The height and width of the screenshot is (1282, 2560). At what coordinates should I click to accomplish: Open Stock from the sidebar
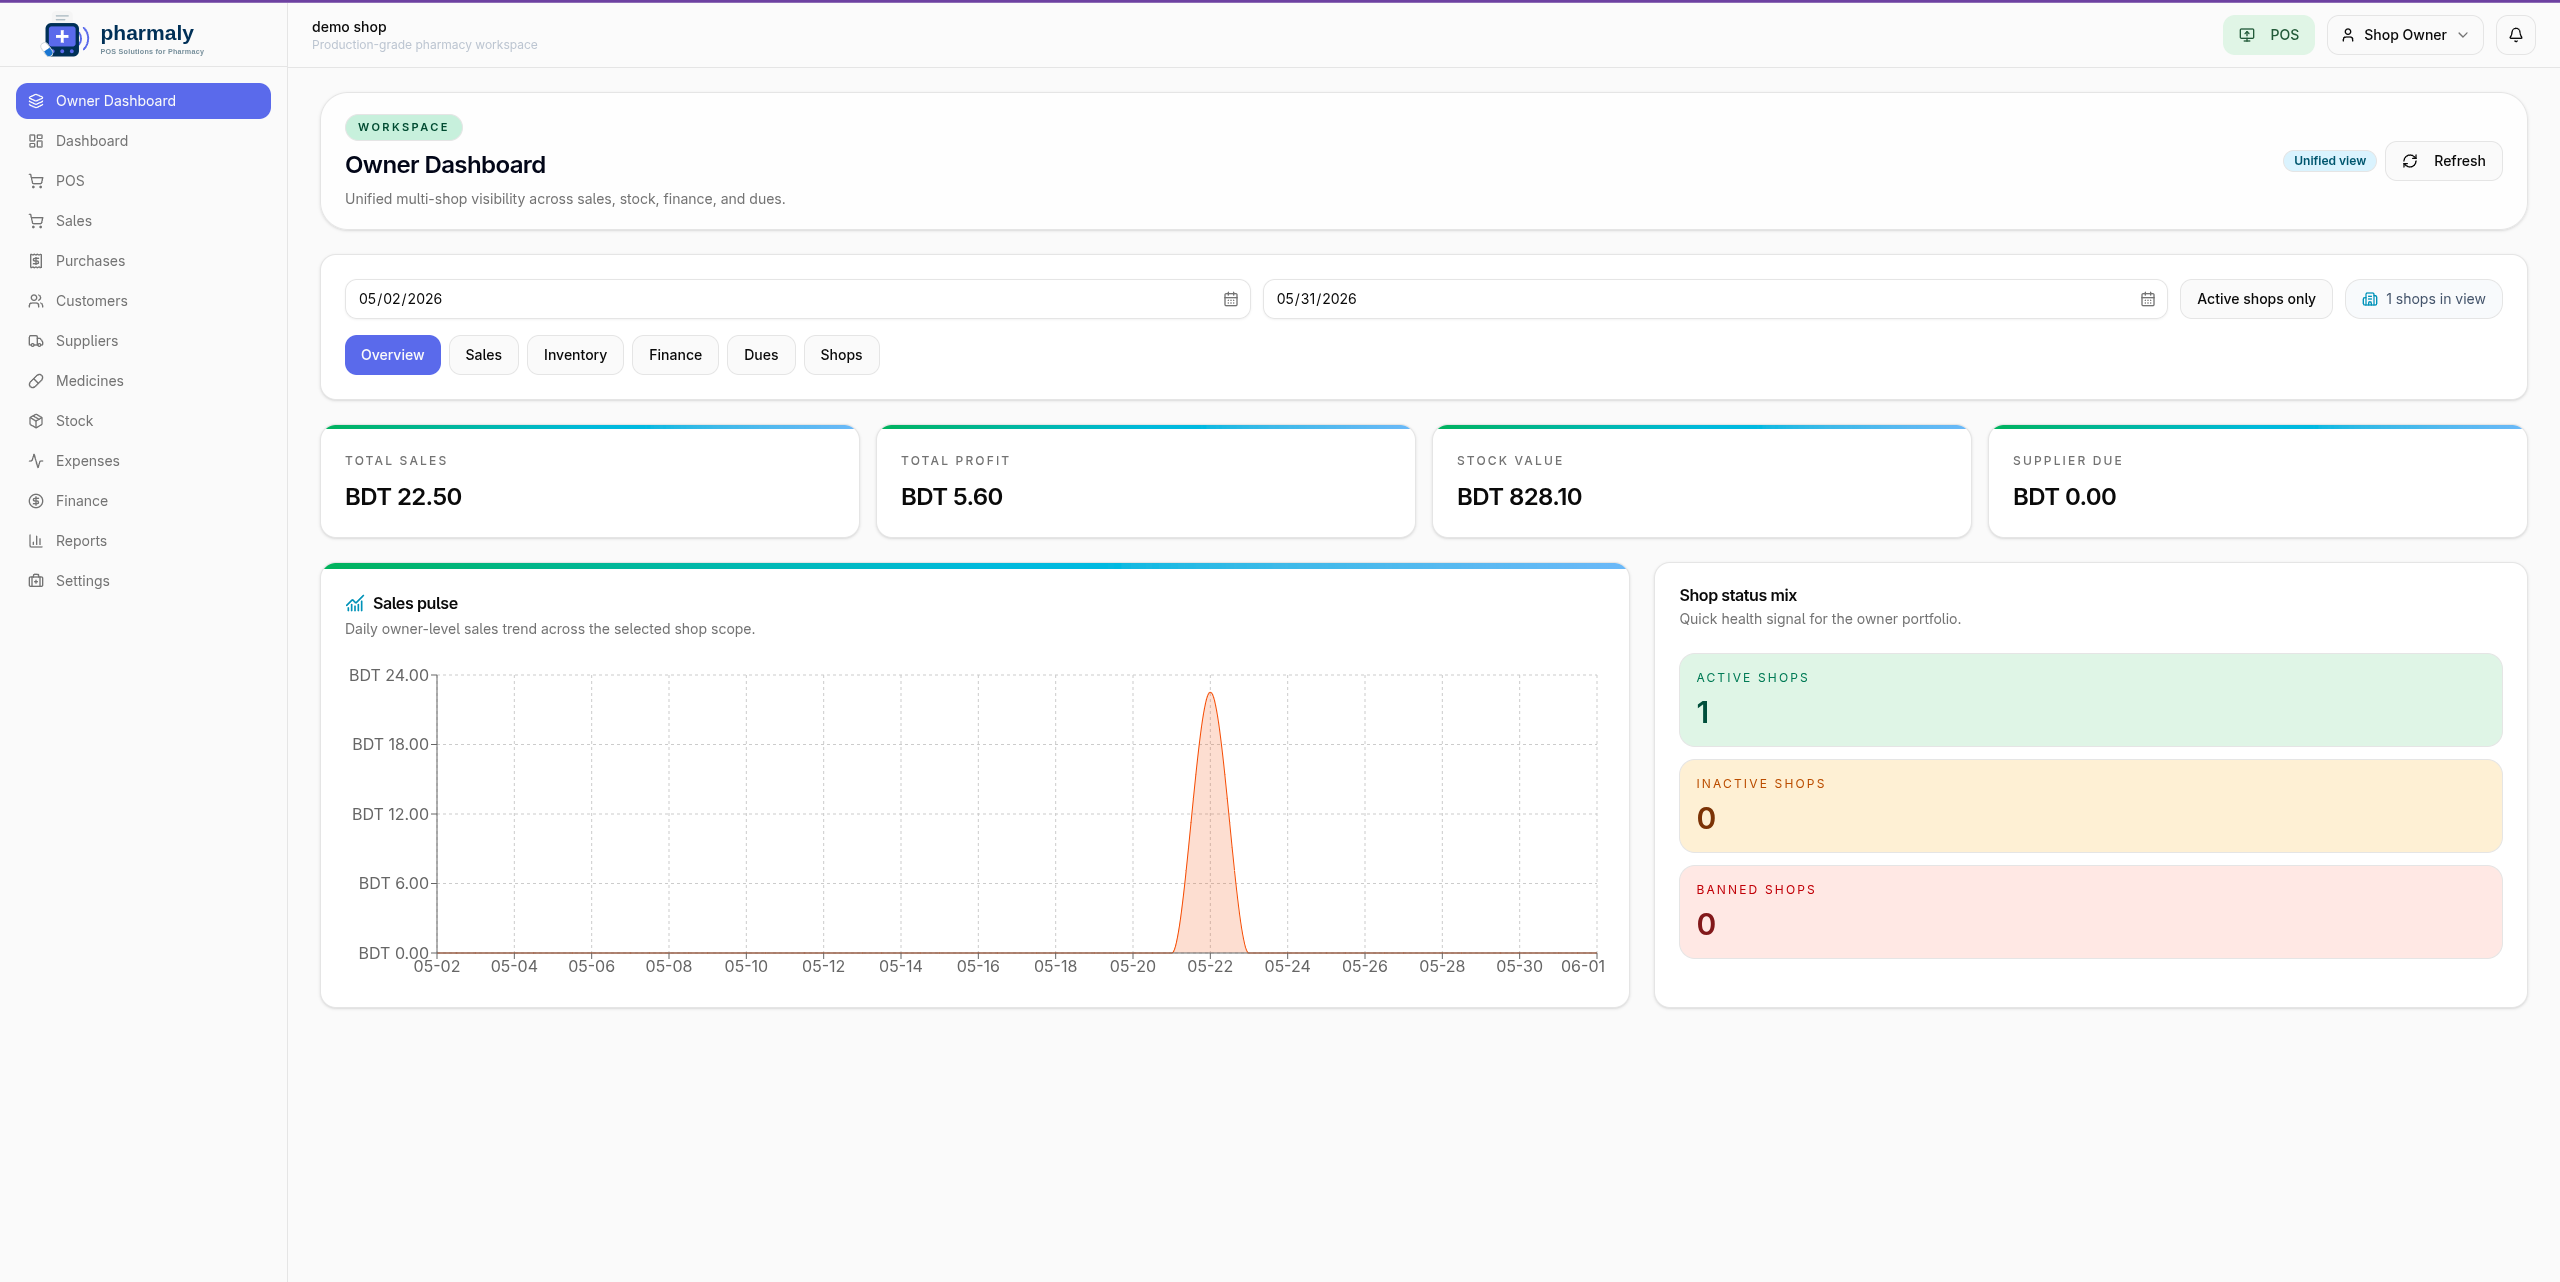coord(143,421)
